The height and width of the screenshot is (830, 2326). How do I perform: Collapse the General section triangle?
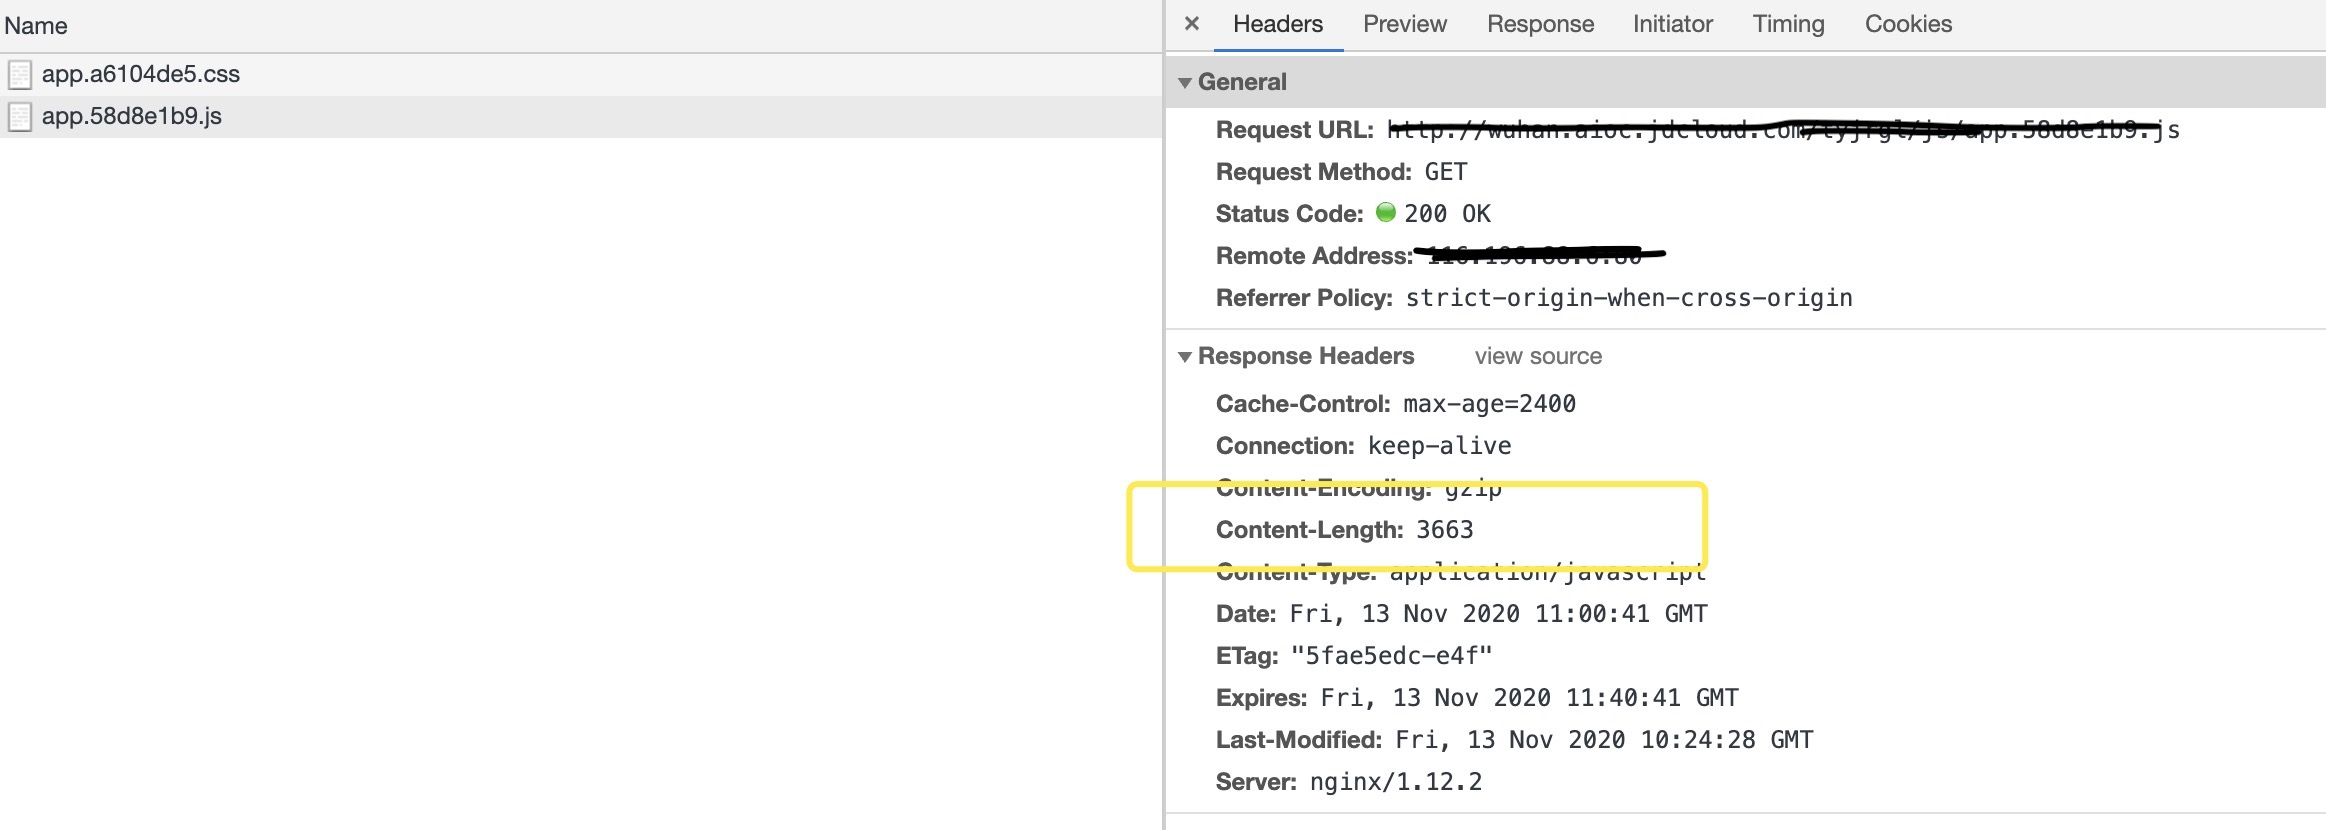click(1185, 83)
